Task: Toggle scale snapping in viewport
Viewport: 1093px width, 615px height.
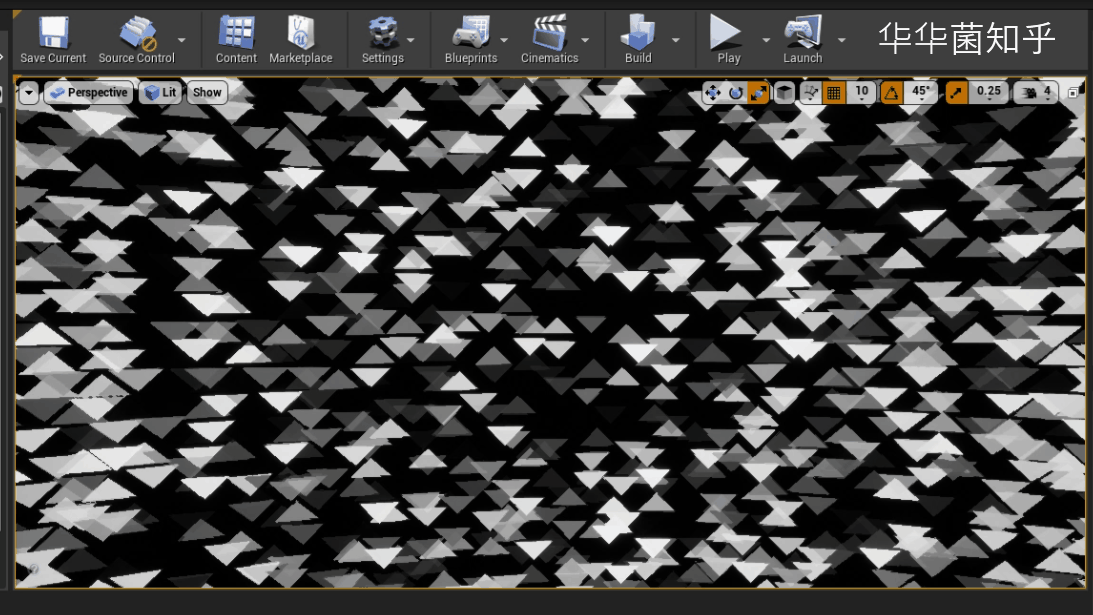Action: pyautogui.click(x=956, y=92)
